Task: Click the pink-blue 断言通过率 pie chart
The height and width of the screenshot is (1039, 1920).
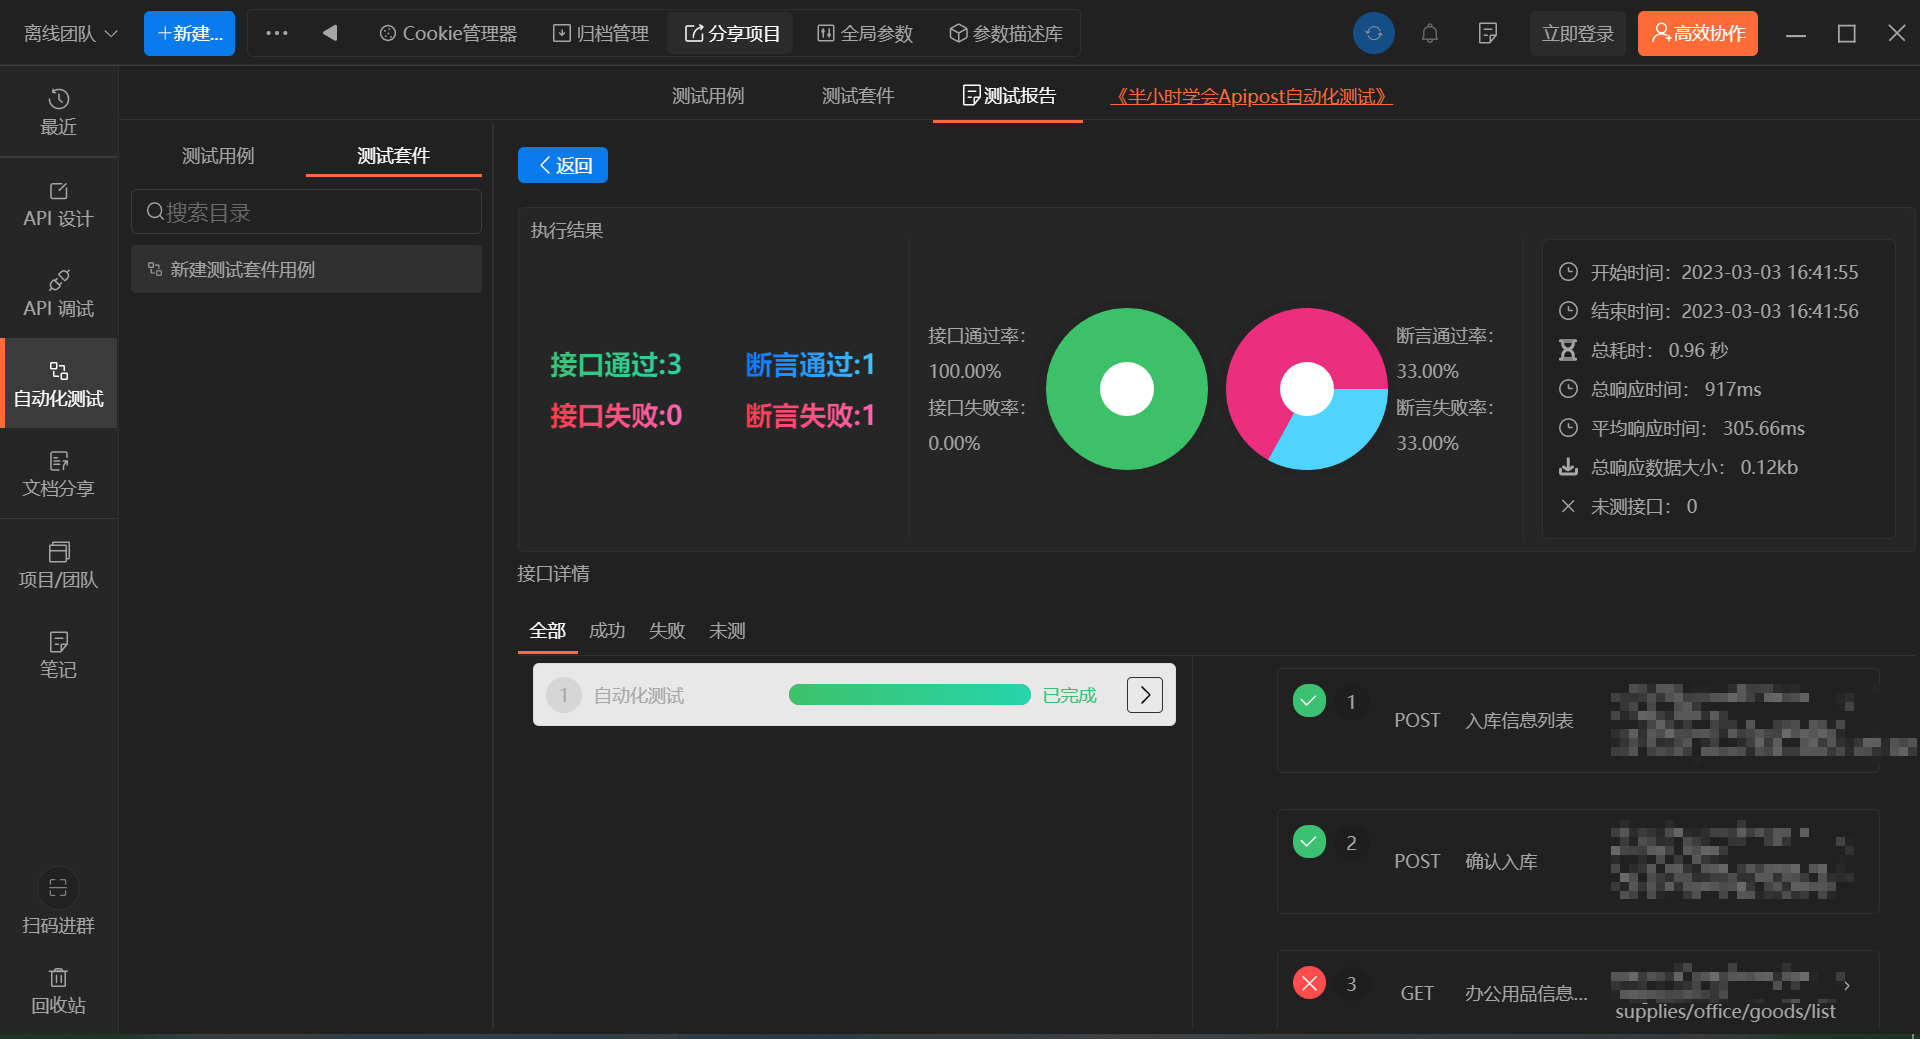Action: (x=1307, y=389)
